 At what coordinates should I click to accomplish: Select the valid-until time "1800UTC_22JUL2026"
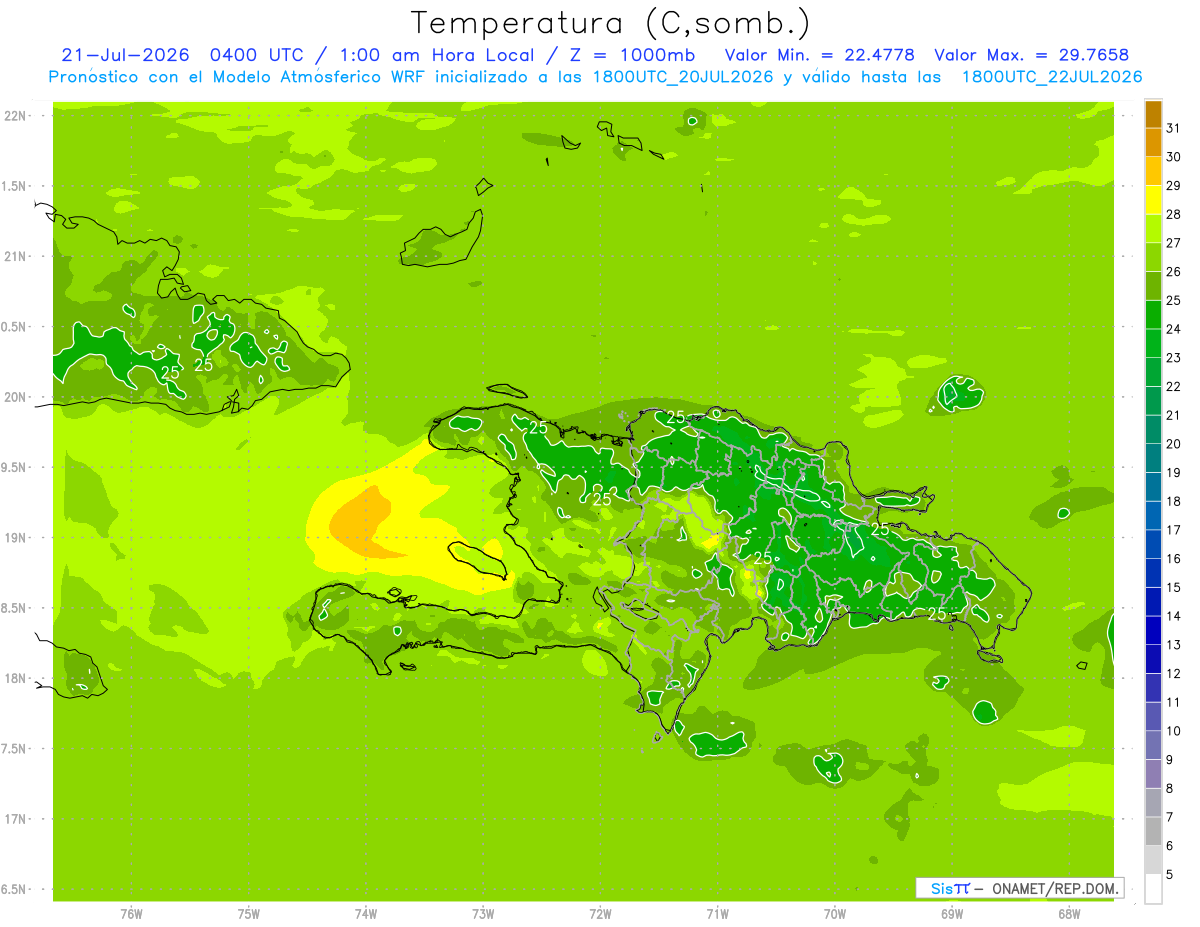click(x=1051, y=77)
